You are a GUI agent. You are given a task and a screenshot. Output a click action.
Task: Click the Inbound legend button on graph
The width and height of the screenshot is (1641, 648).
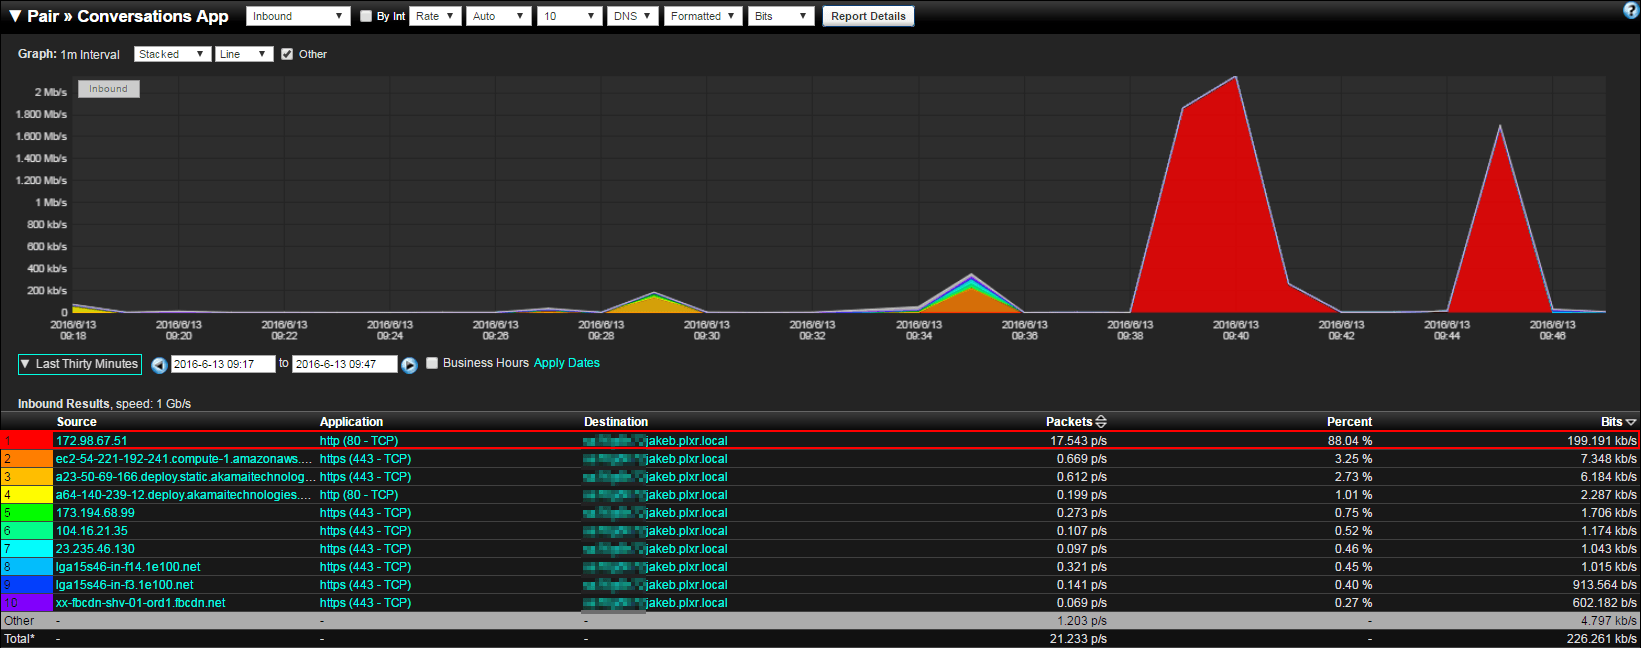[109, 89]
